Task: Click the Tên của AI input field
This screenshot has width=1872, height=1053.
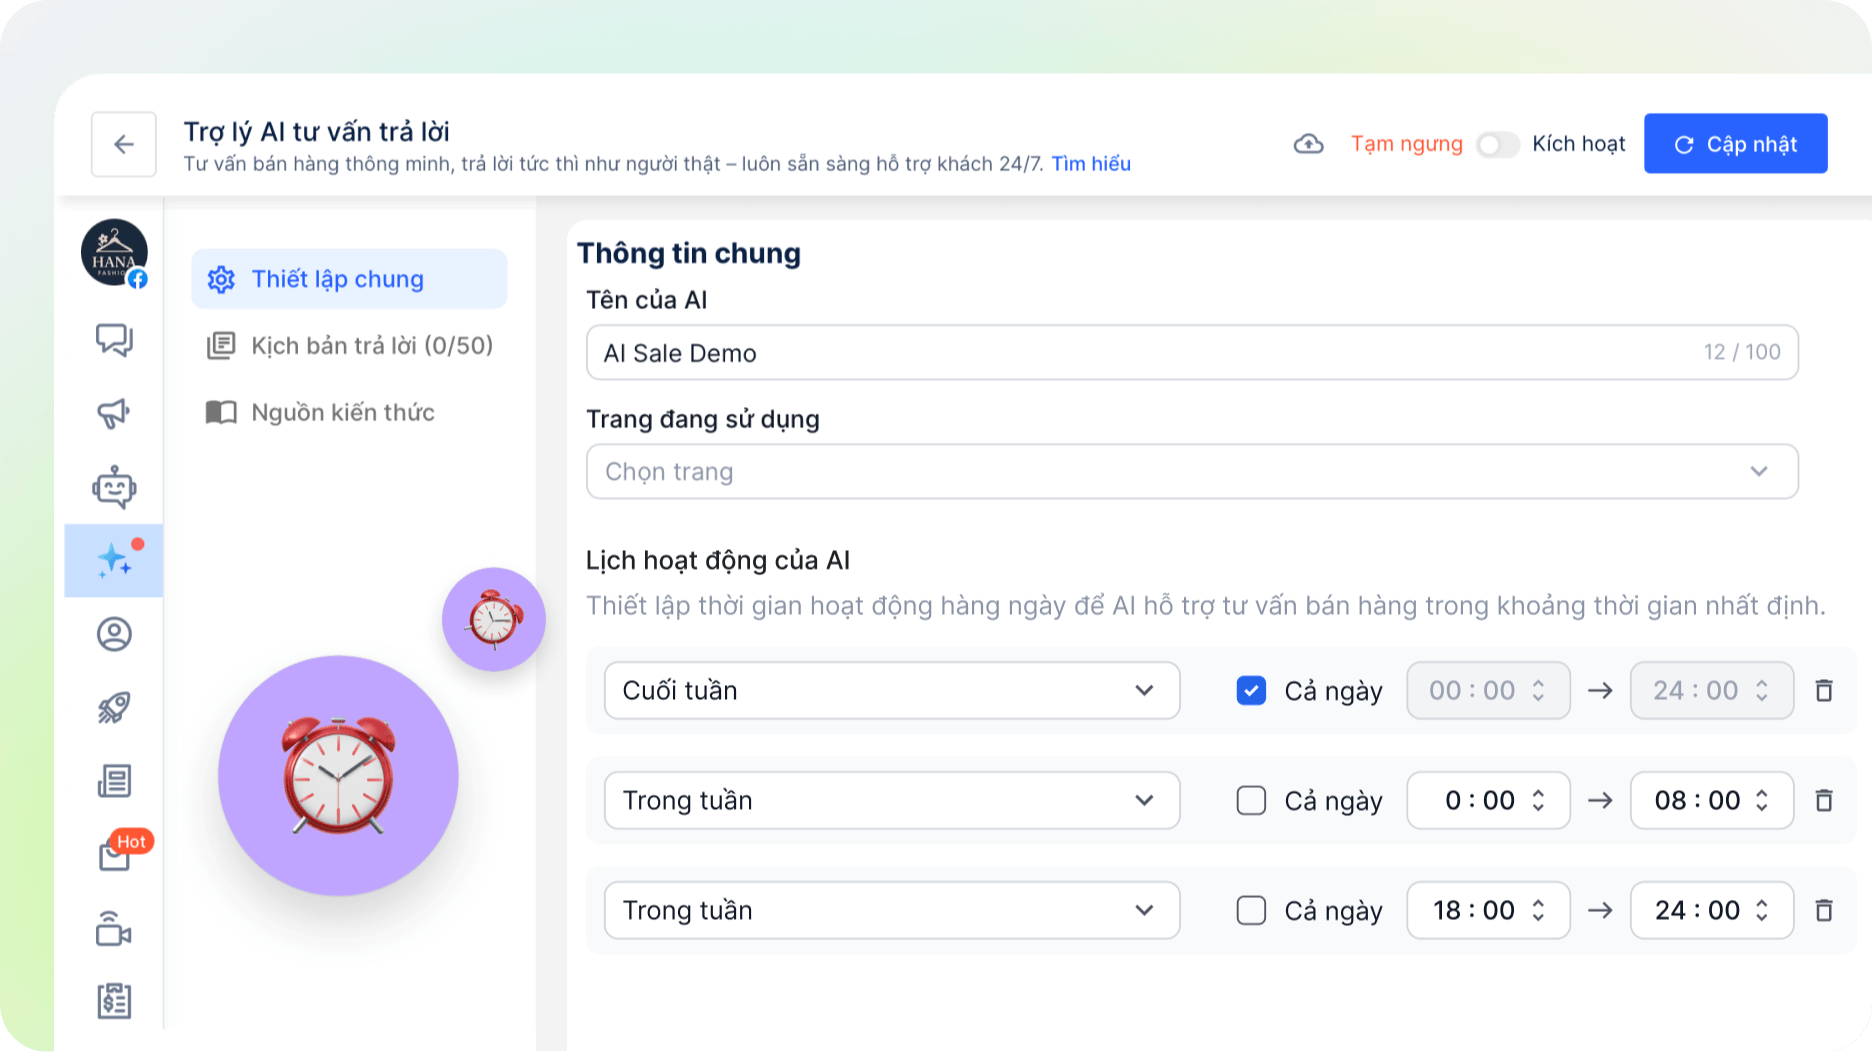Action: click(1192, 352)
